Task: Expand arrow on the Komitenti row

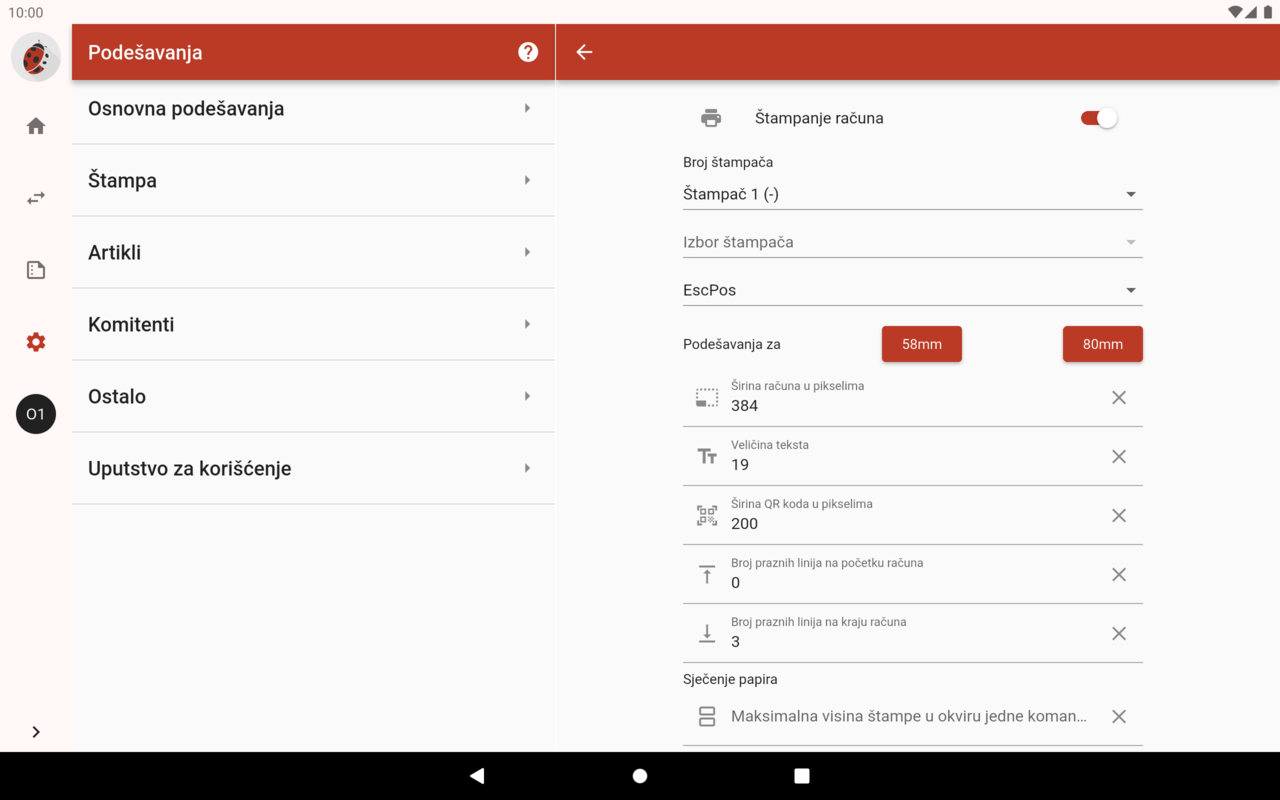Action: [x=527, y=324]
